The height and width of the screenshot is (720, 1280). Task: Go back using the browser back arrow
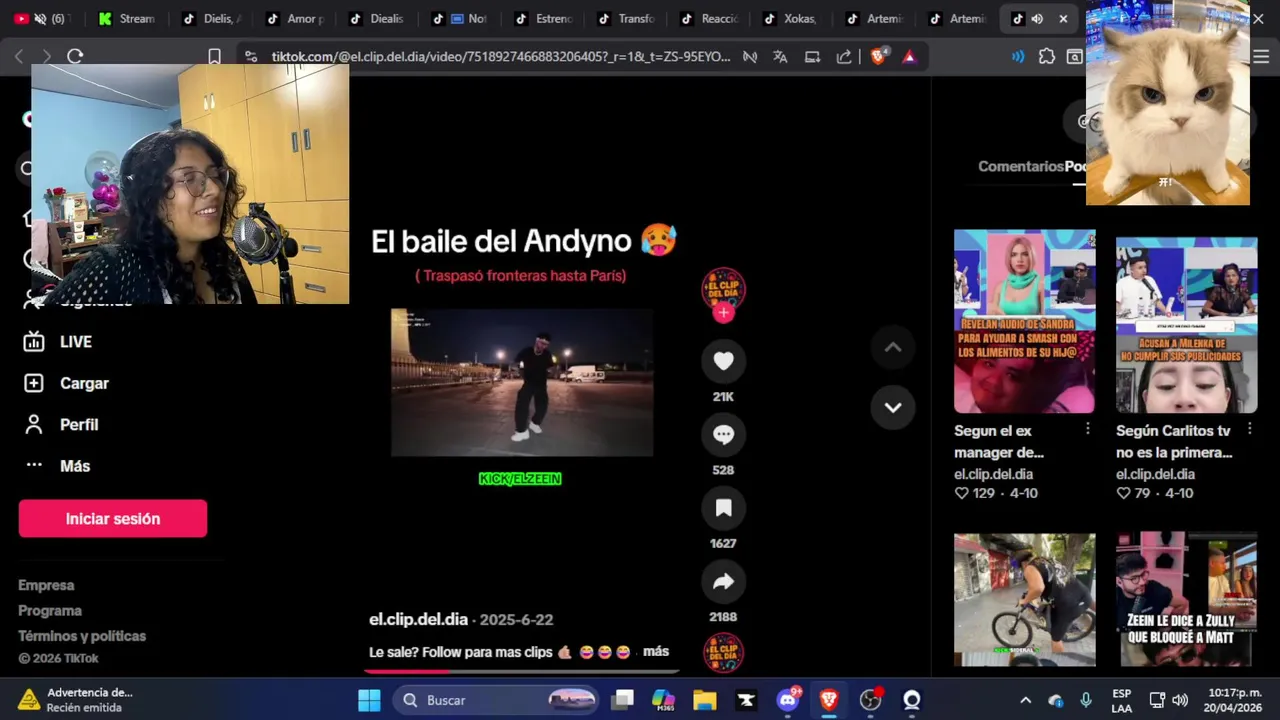[x=19, y=57]
